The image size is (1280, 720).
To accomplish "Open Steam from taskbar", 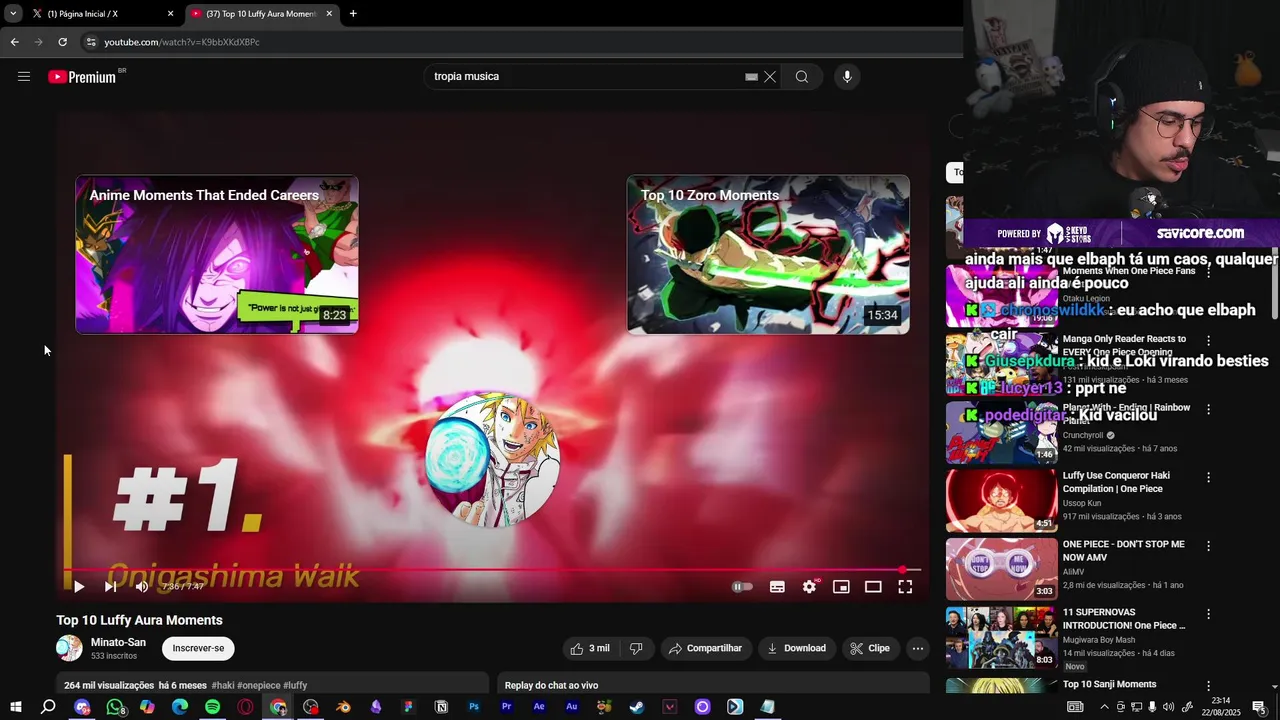I will click(x=637, y=707).
